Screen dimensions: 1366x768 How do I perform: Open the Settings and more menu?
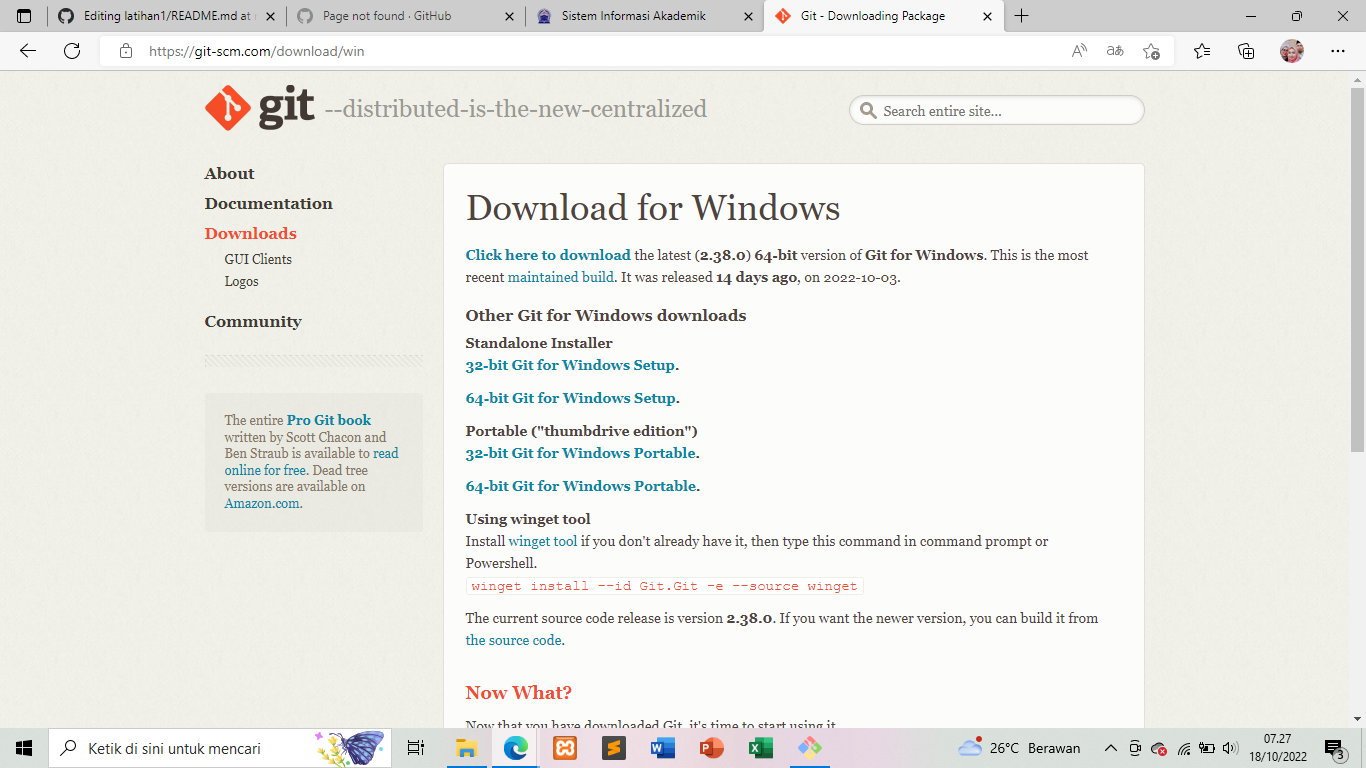(1338, 50)
